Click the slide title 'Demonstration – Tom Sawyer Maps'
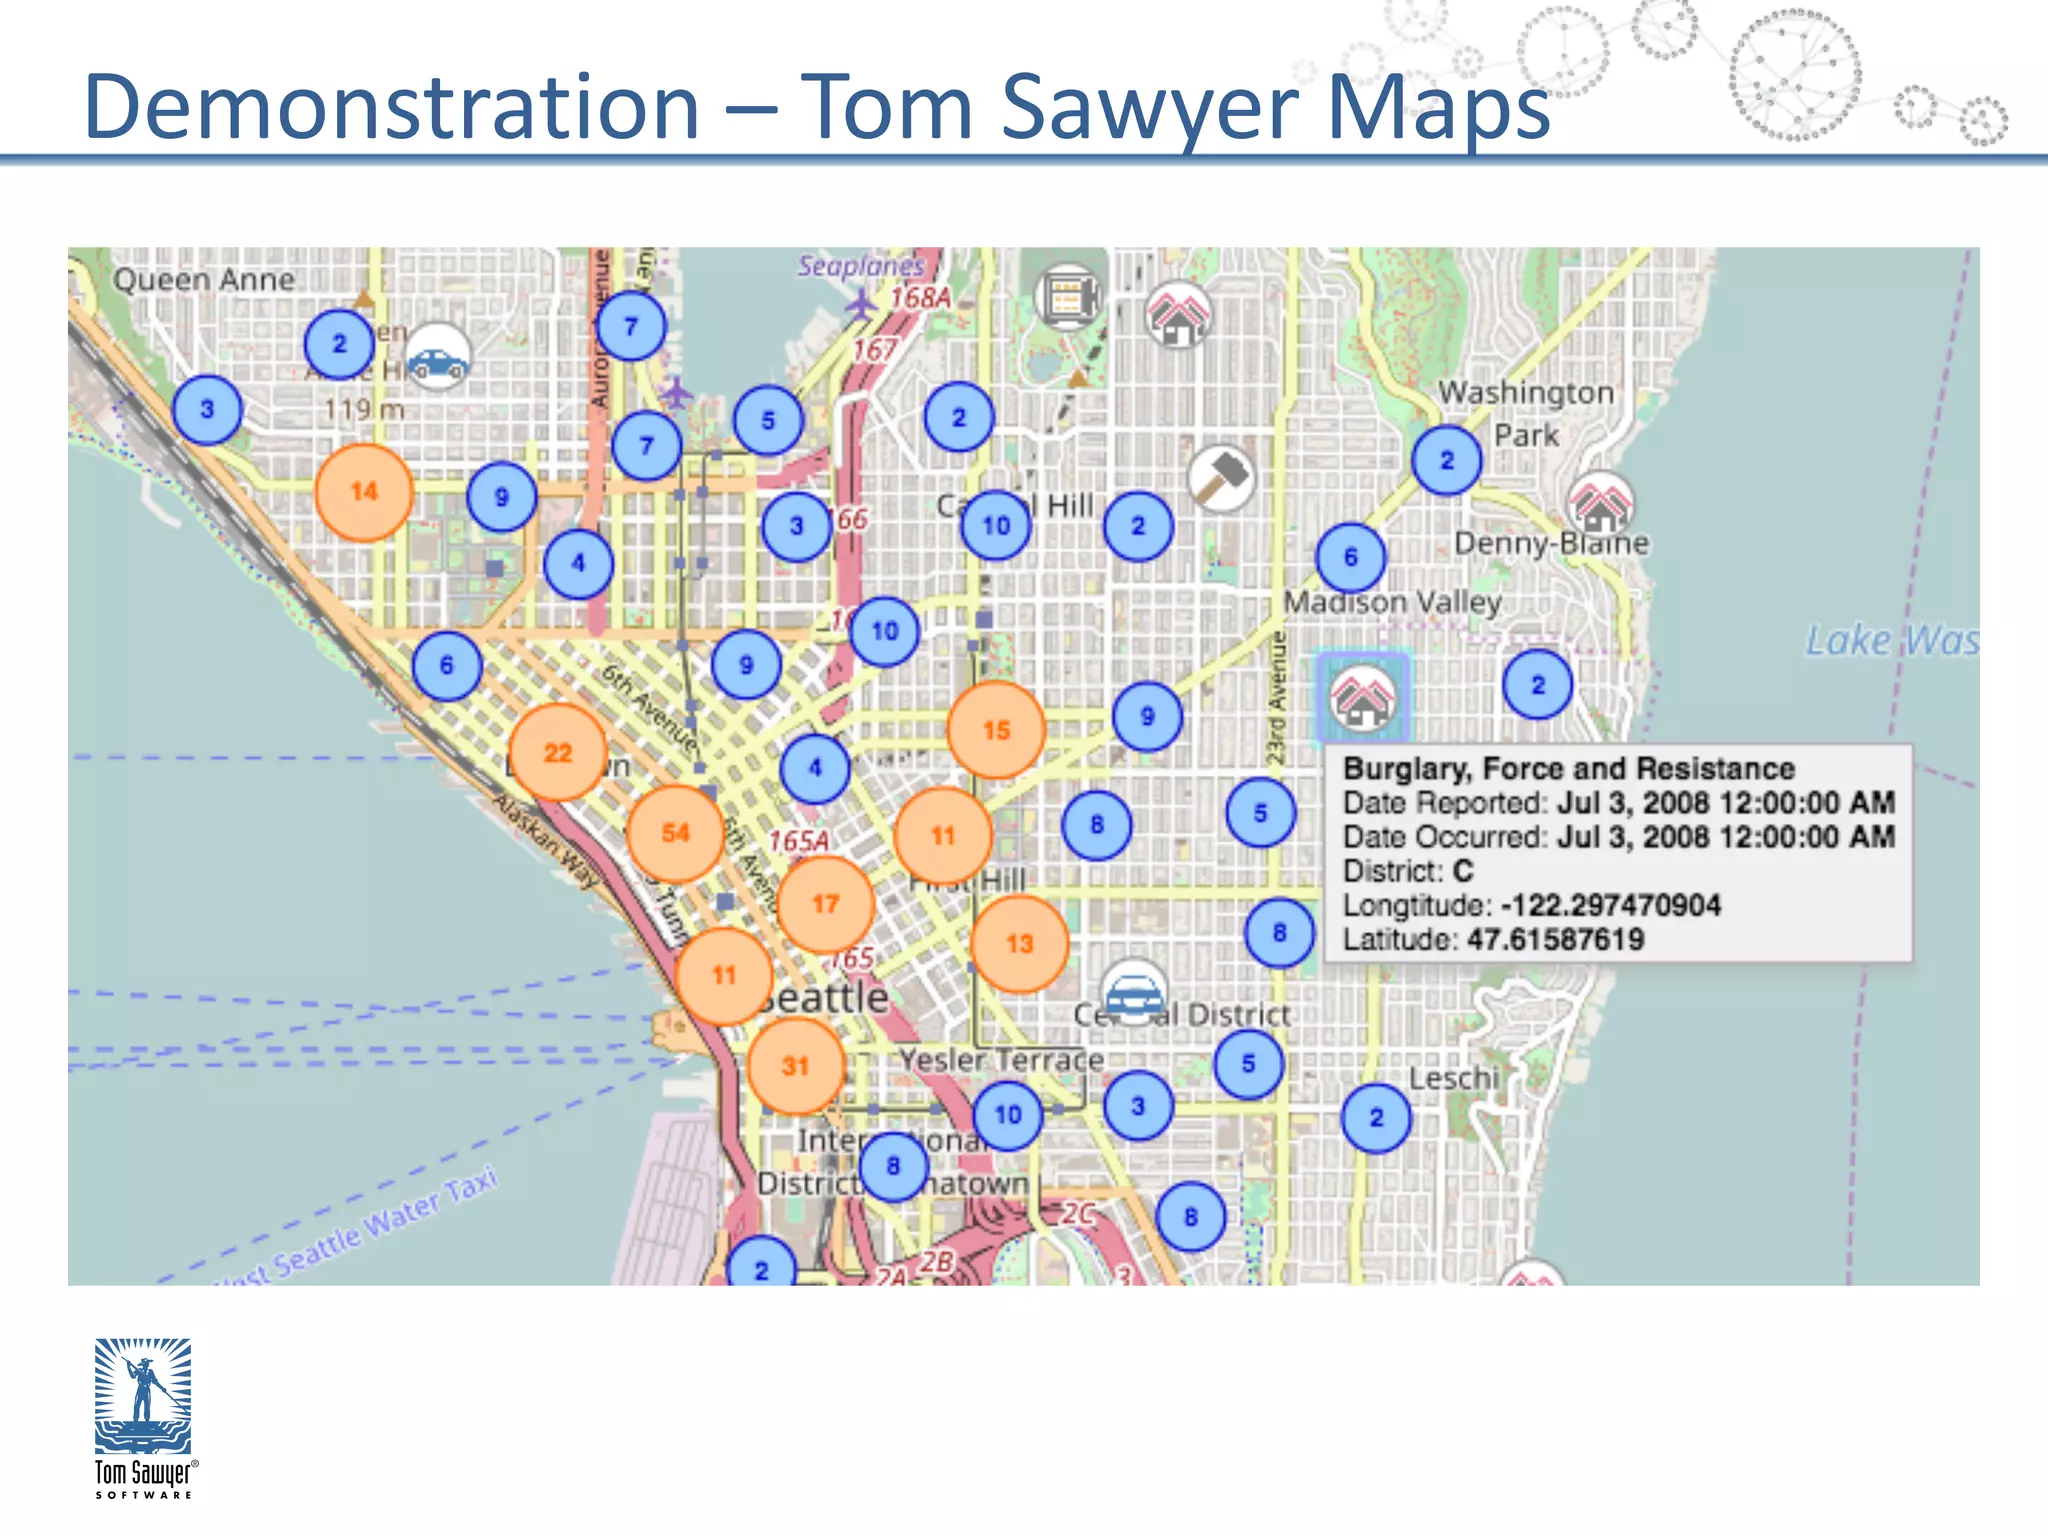This screenshot has width=2048, height=1536. coord(817,106)
